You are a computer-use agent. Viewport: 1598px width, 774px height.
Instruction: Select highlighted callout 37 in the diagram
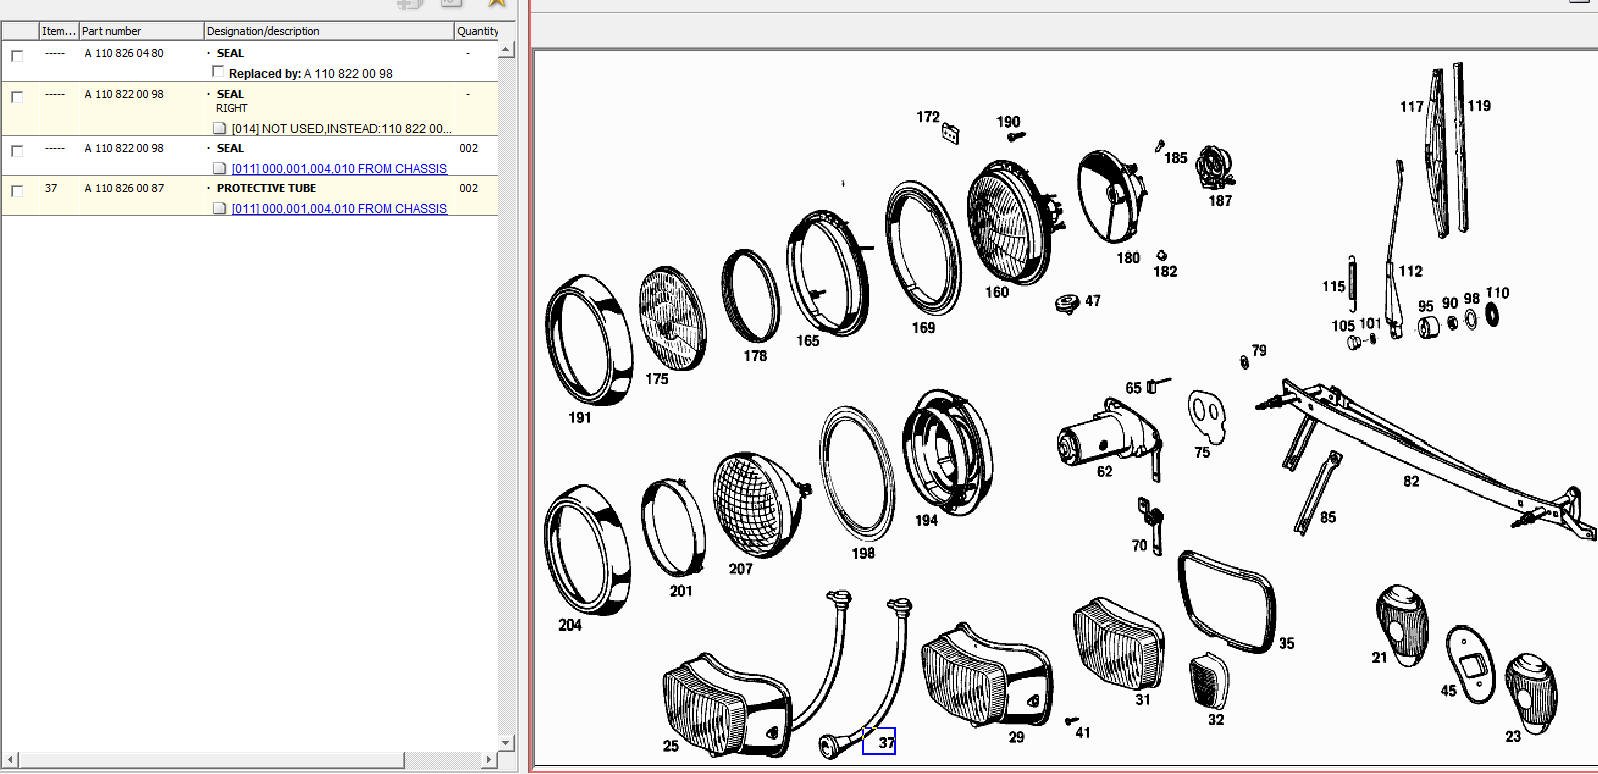click(879, 741)
